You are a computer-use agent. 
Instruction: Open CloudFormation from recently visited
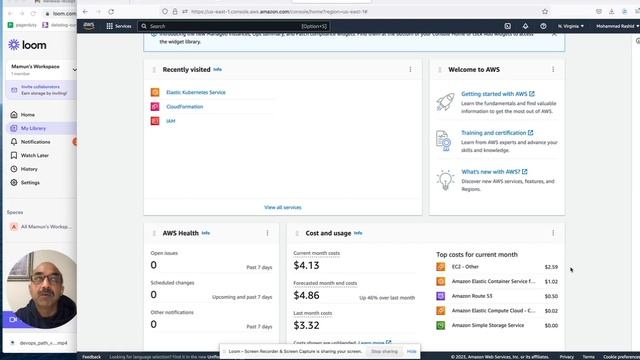tap(184, 107)
